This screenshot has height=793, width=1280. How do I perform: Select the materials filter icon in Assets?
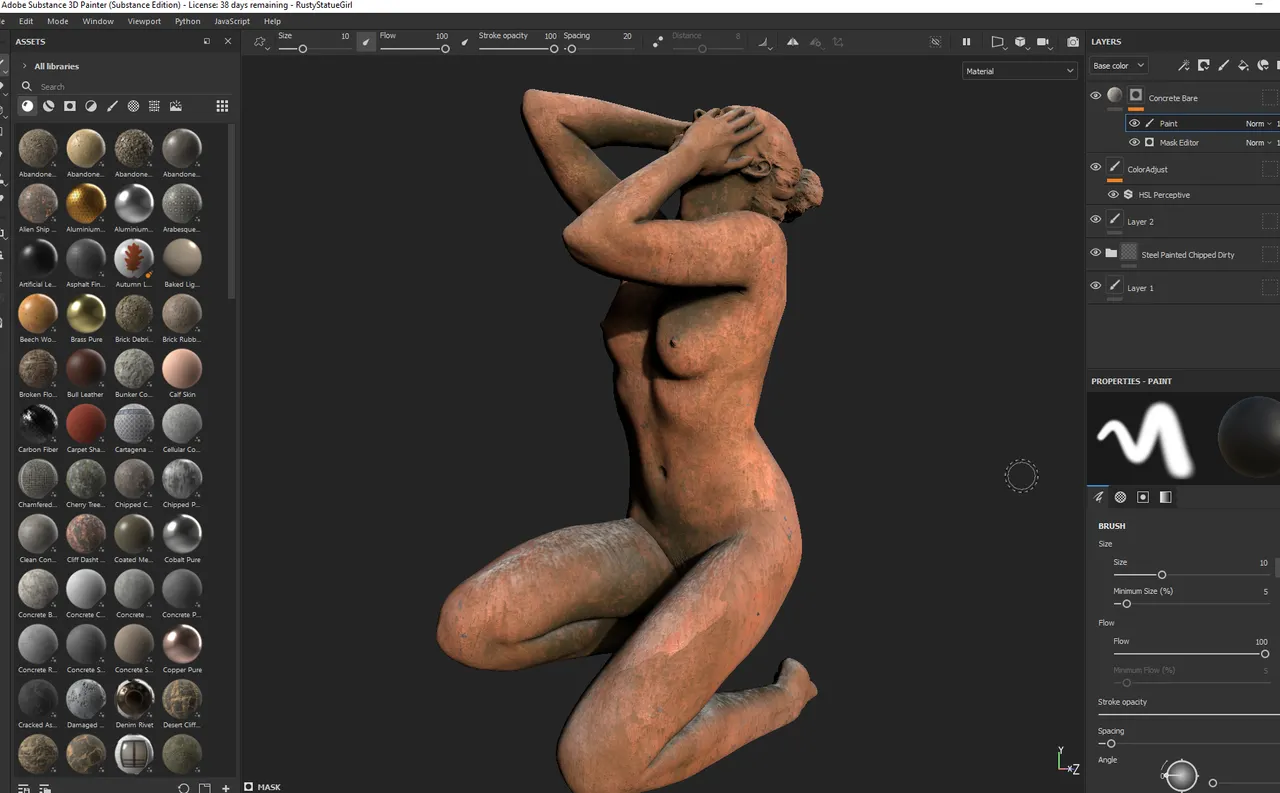[27, 106]
